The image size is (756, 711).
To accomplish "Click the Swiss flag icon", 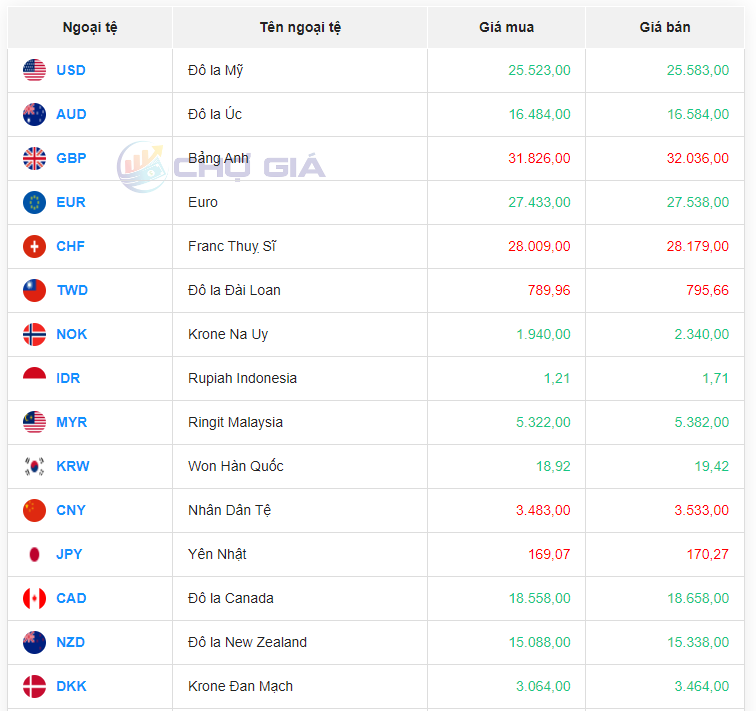I will tap(34, 246).
